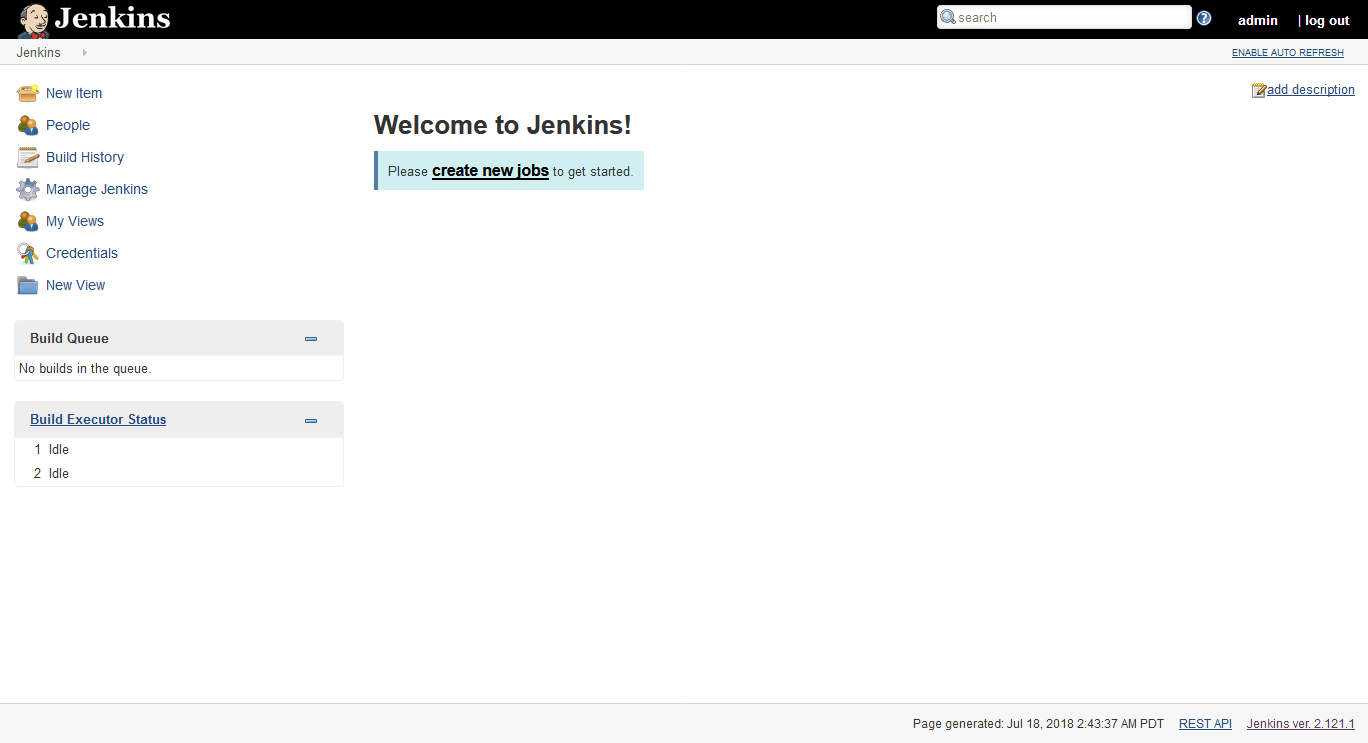The image size is (1368, 743).
Task: Select My Views in sidebar
Action: point(75,221)
